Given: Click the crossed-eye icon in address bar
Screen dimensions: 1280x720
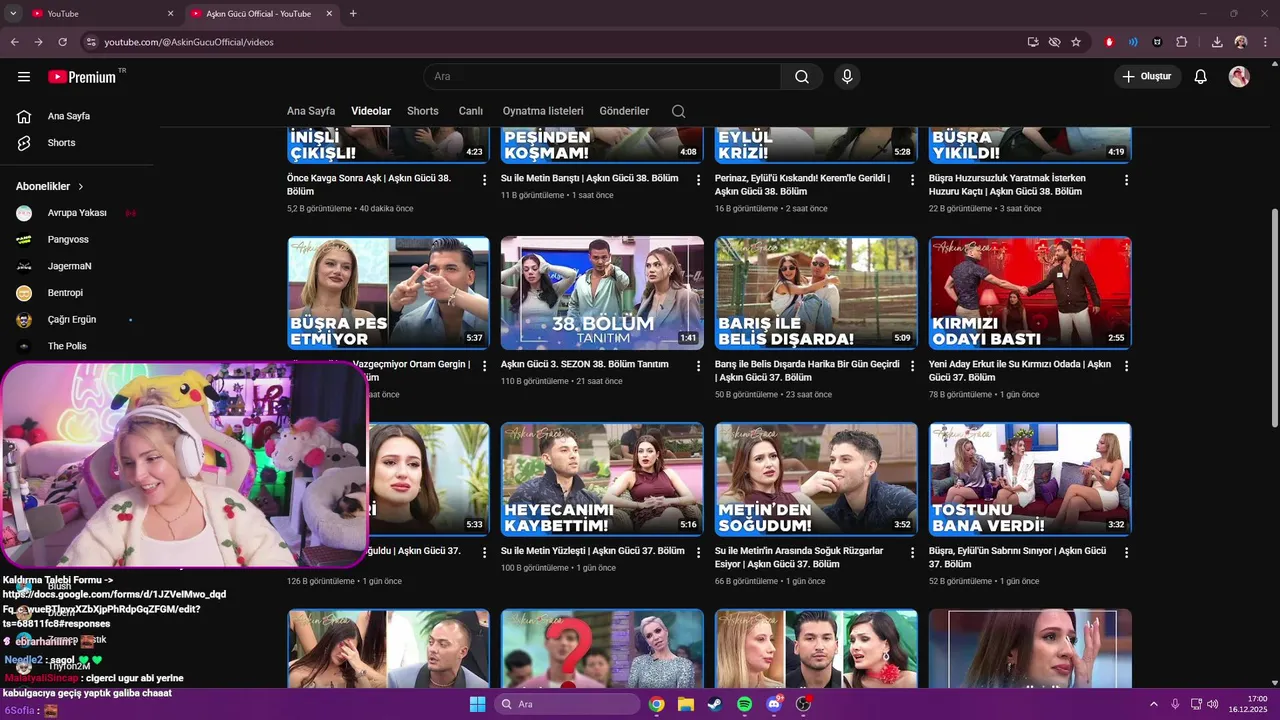Looking at the screenshot, I should click(1054, 42).
